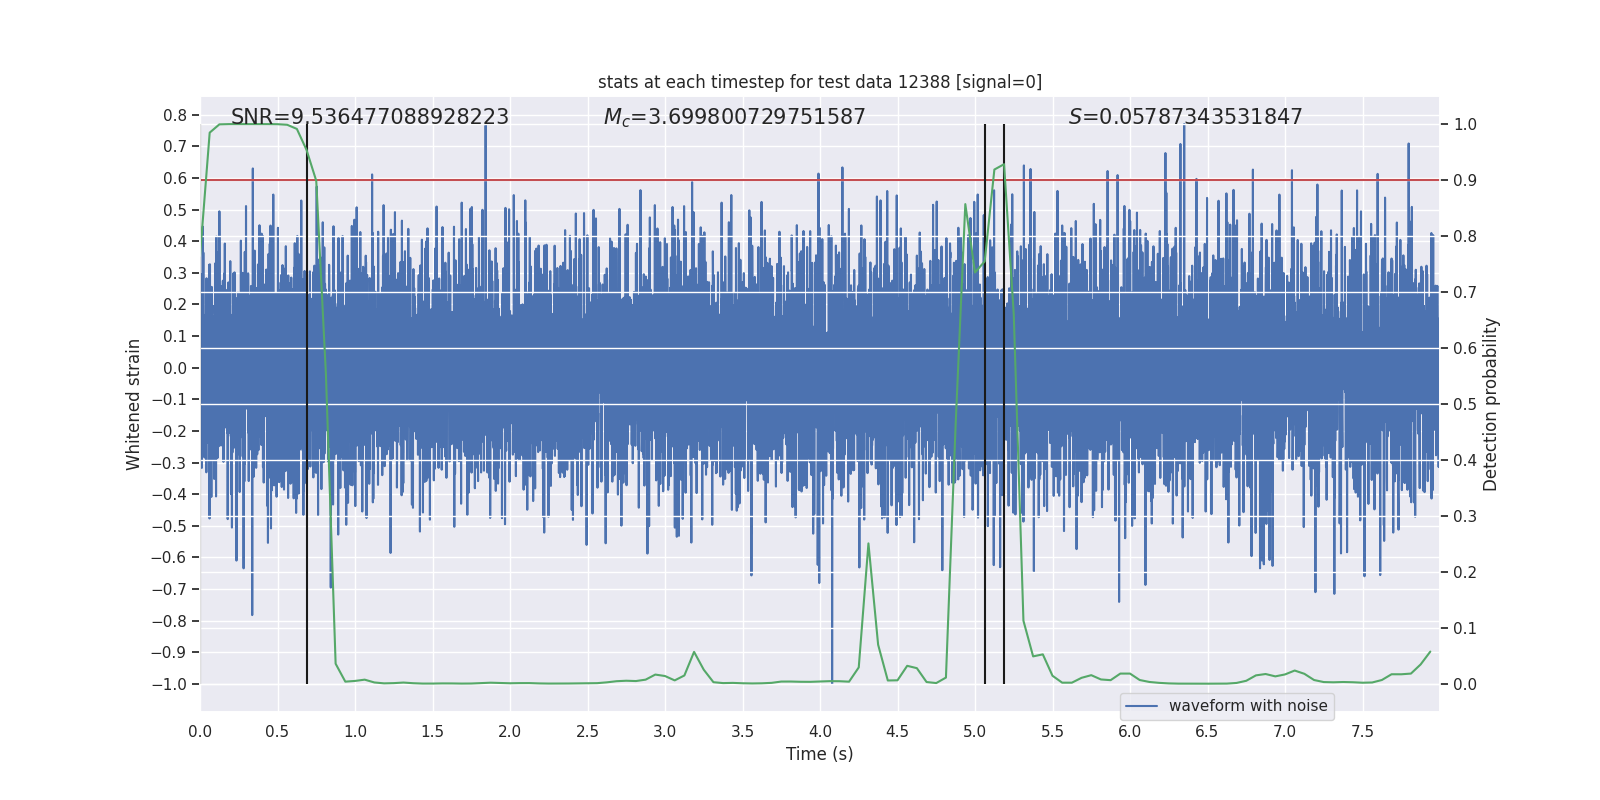Screen dimensions: 1600x800
Task: Click the 'Detection probability' right axis label
Action: click(x=1491, y=404)
